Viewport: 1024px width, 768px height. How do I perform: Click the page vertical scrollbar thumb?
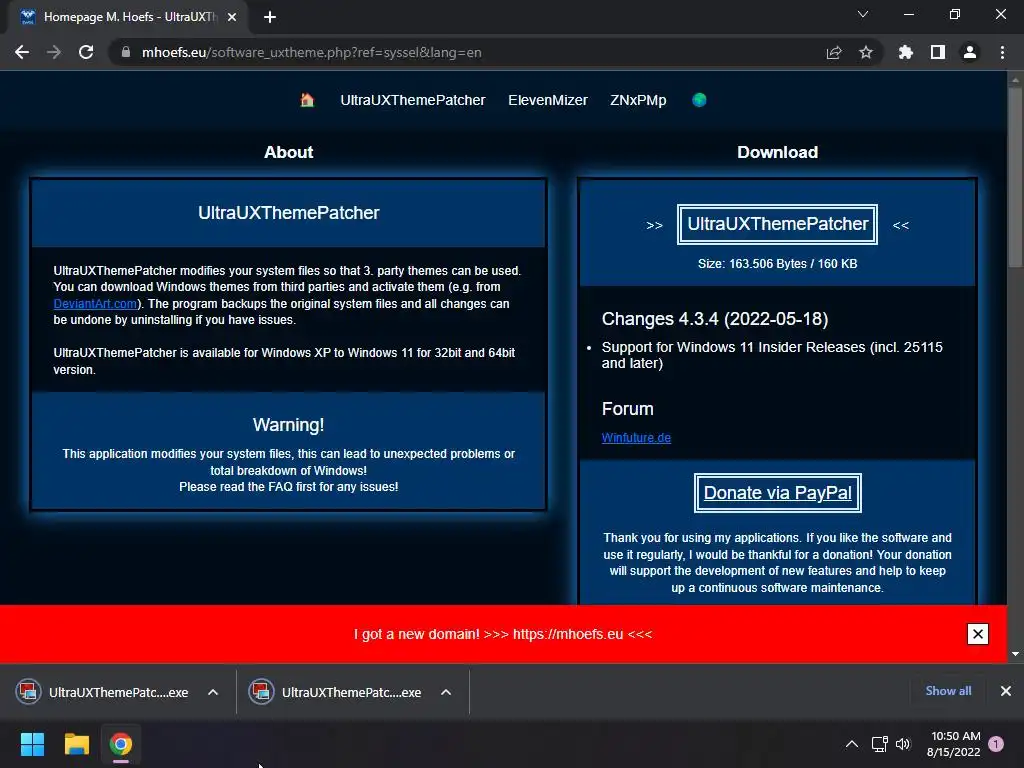1015,176
